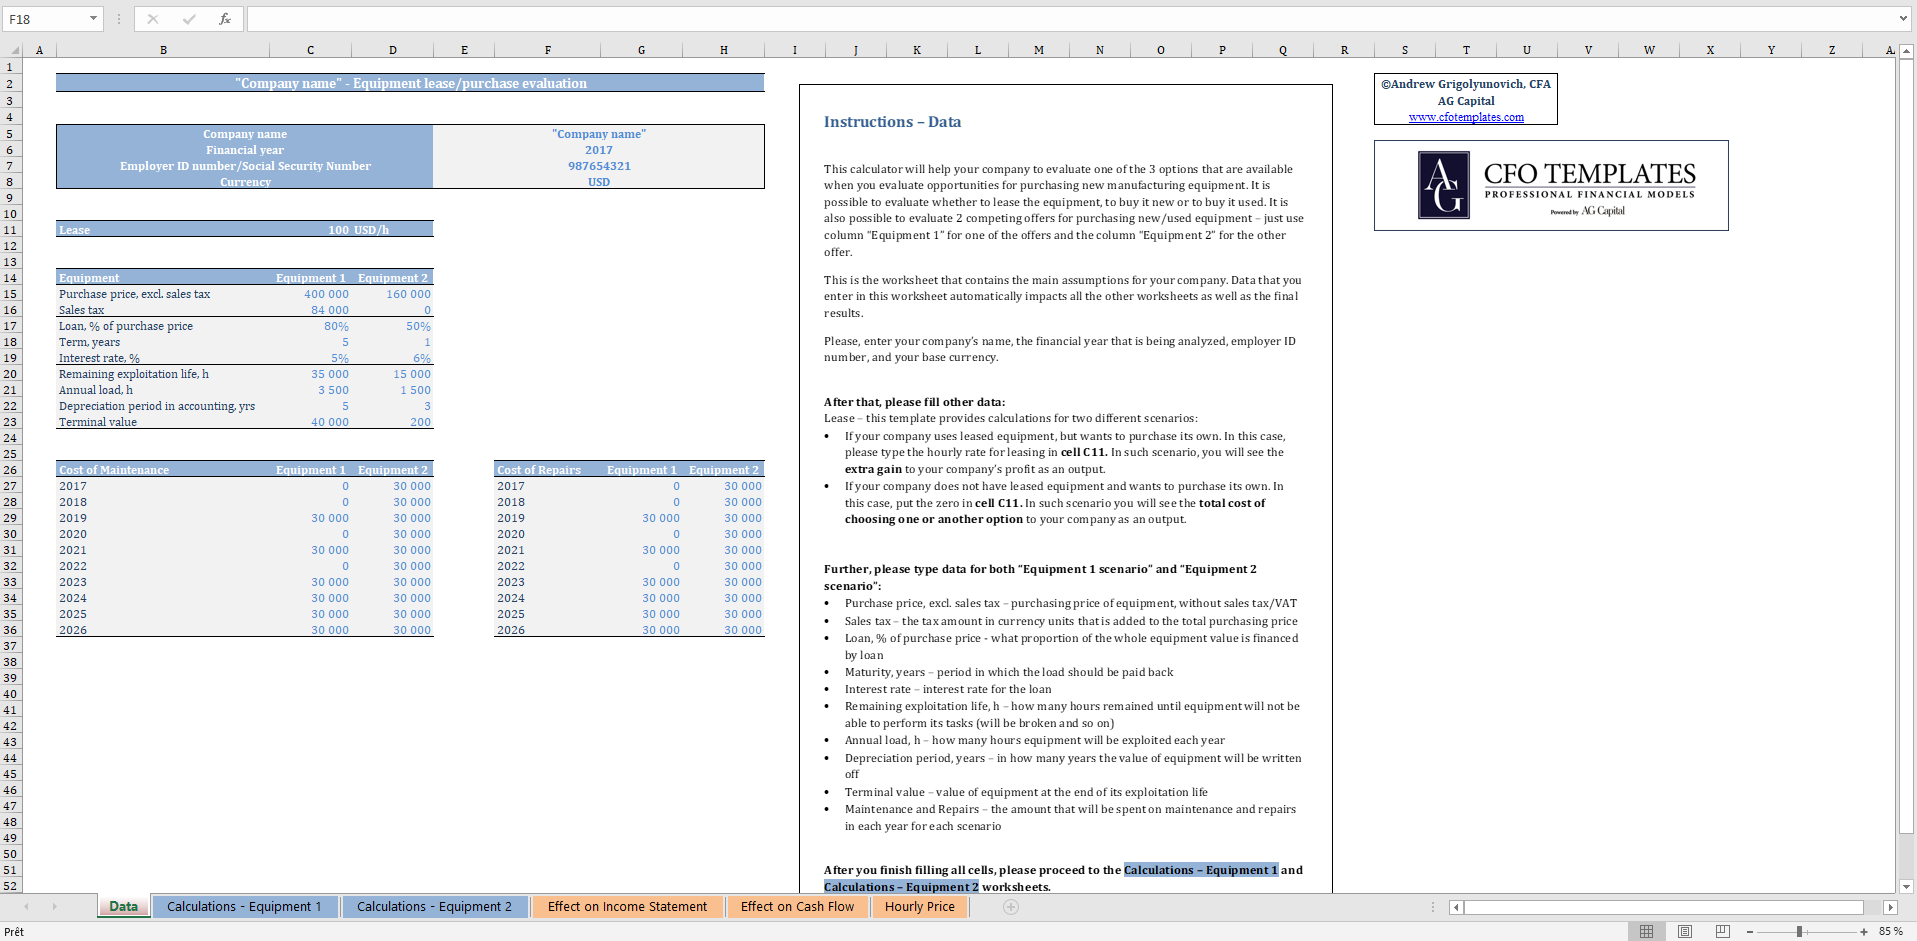The height and width of the screenshot is (941, 1917).
Task: Open the Insert Function fx icon
Action: tap(225, 19)
